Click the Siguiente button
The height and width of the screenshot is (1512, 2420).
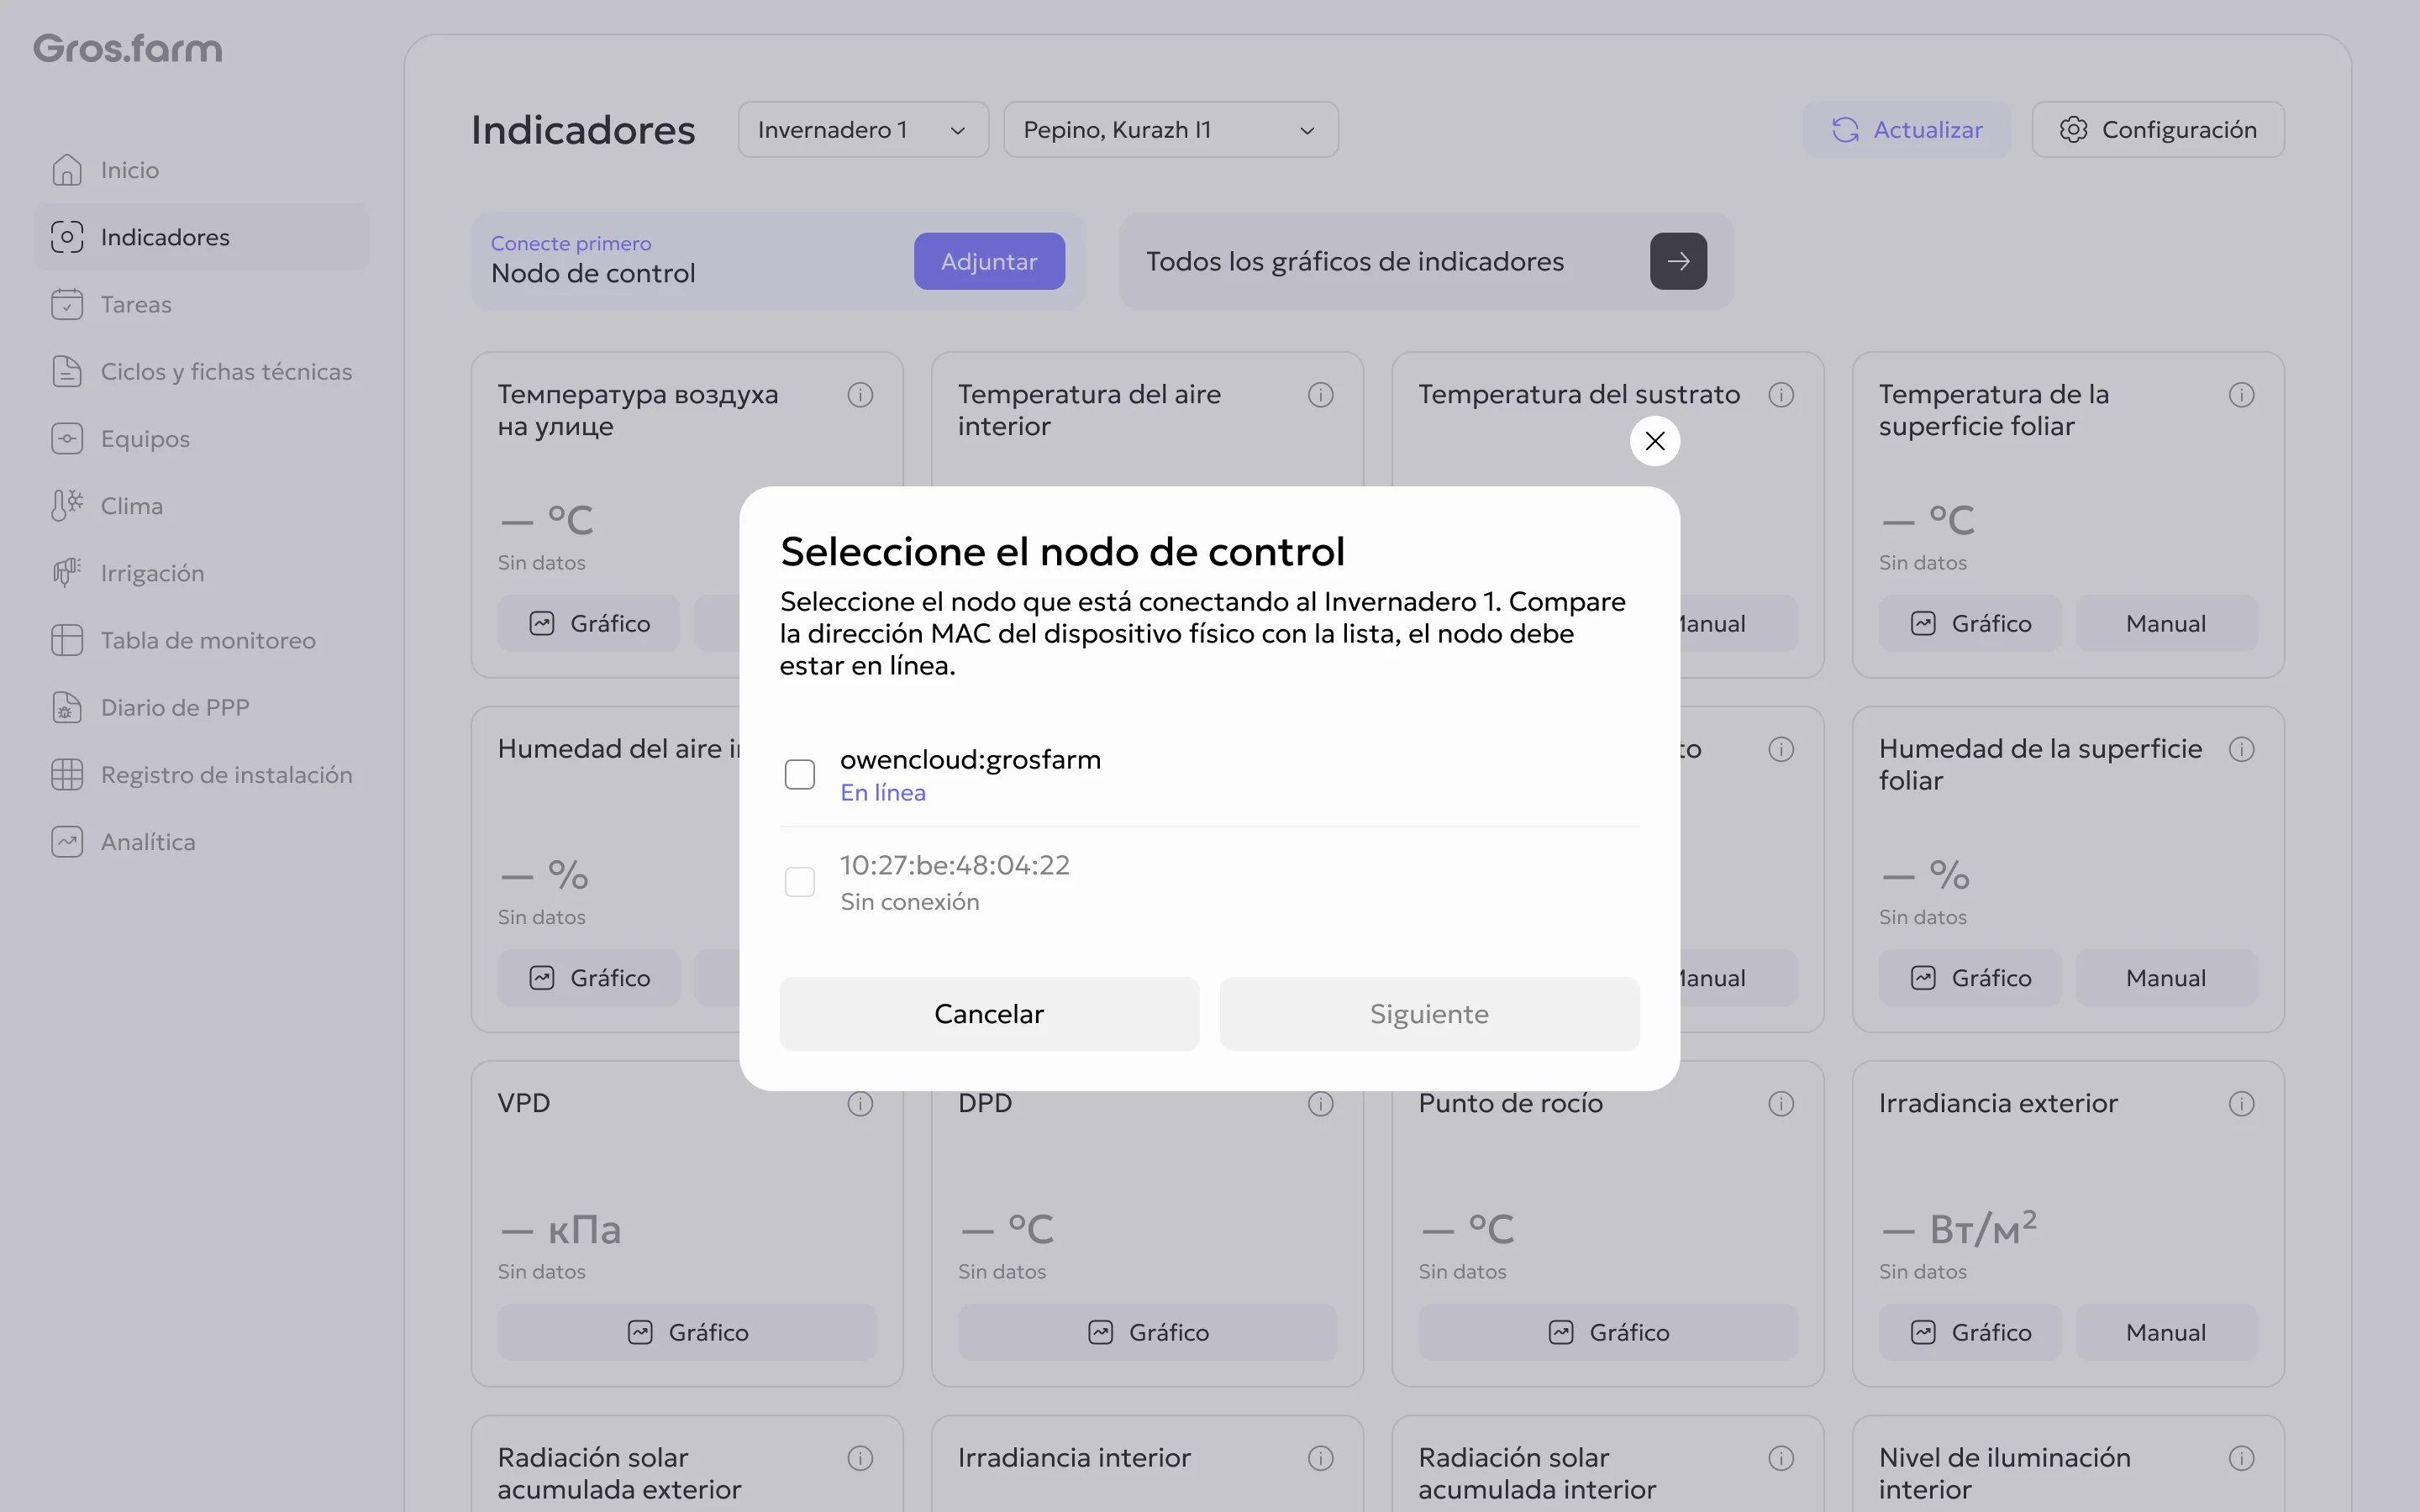pos(1429,1014)
